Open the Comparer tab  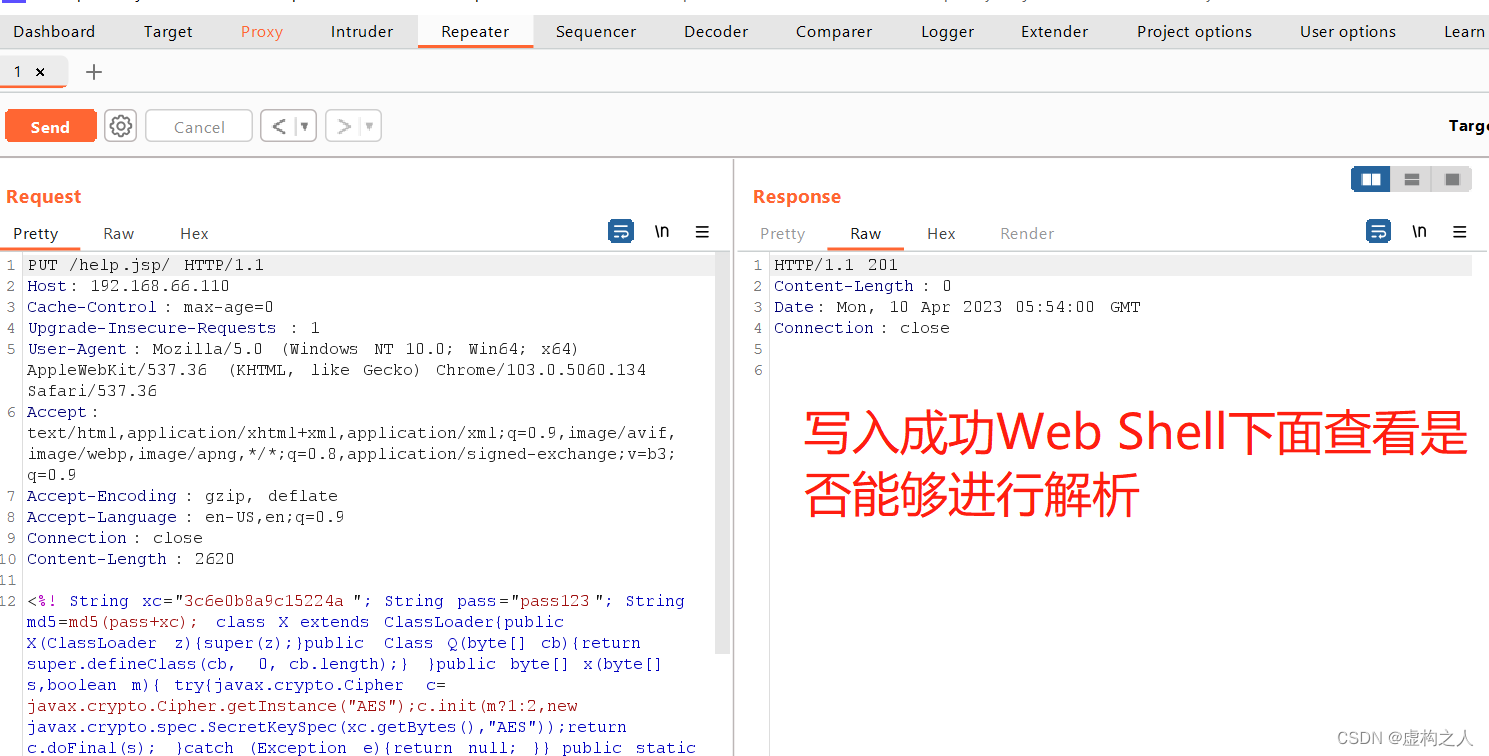(834, 31)
